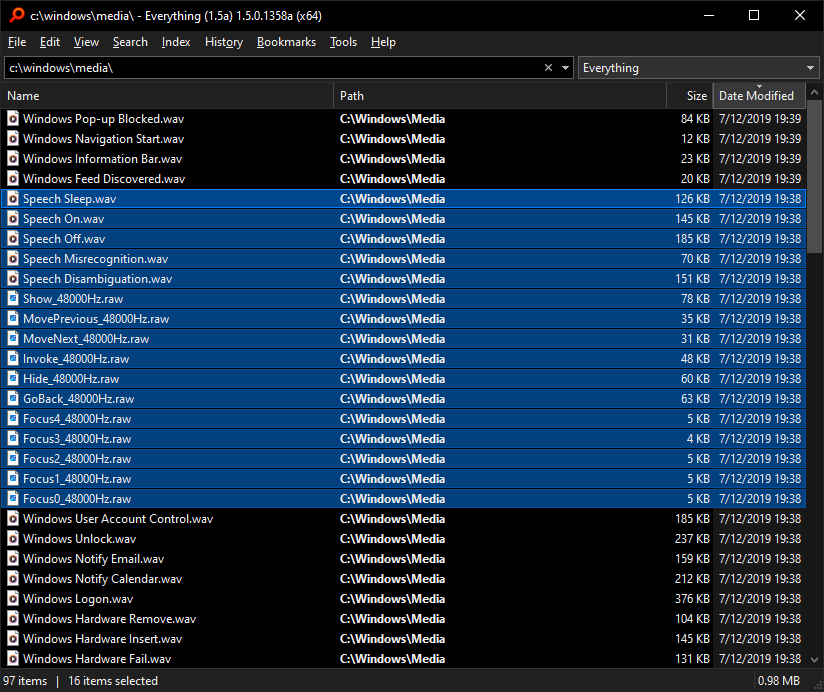This screenshot has width=824, height=692.
Task: Click the icon for Show_48000Hz.raw
Action: coord(13,298)
